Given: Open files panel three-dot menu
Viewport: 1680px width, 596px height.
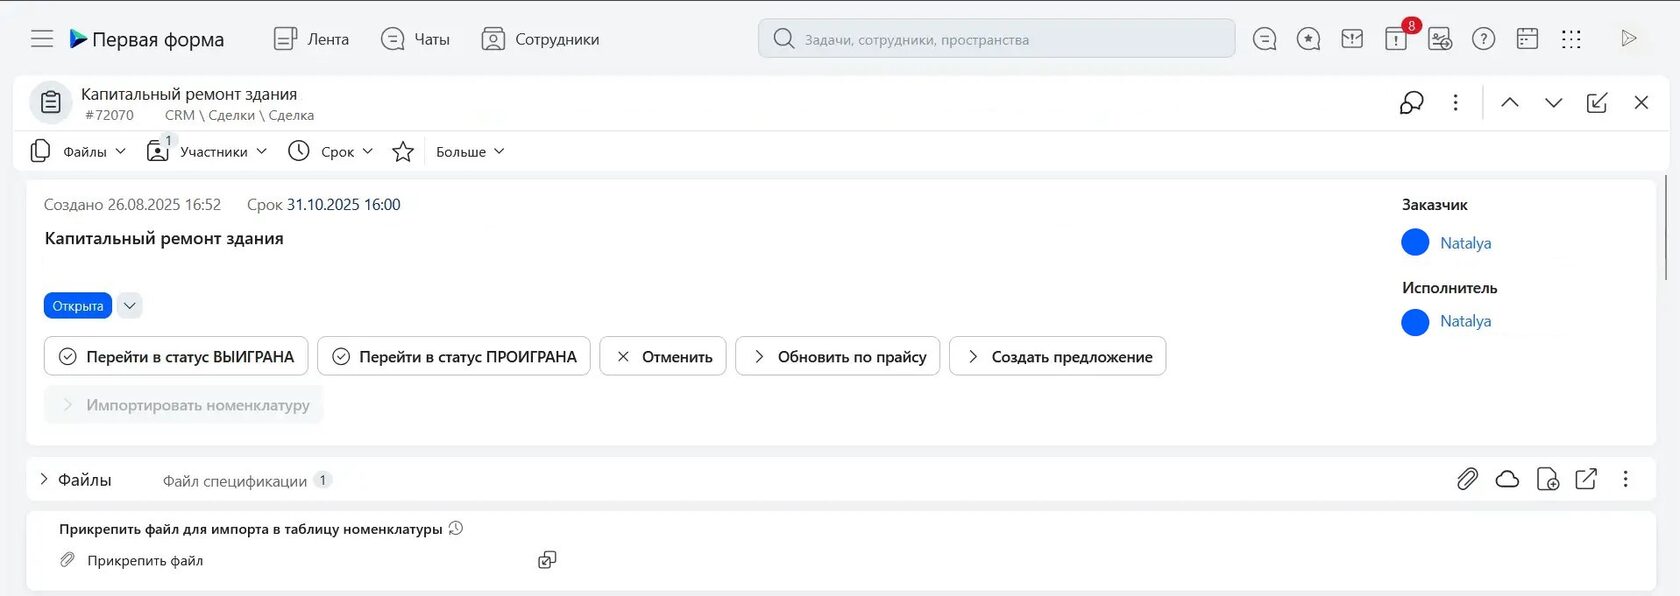Looking at the screenshot, I should click(x=1626, y=479).
